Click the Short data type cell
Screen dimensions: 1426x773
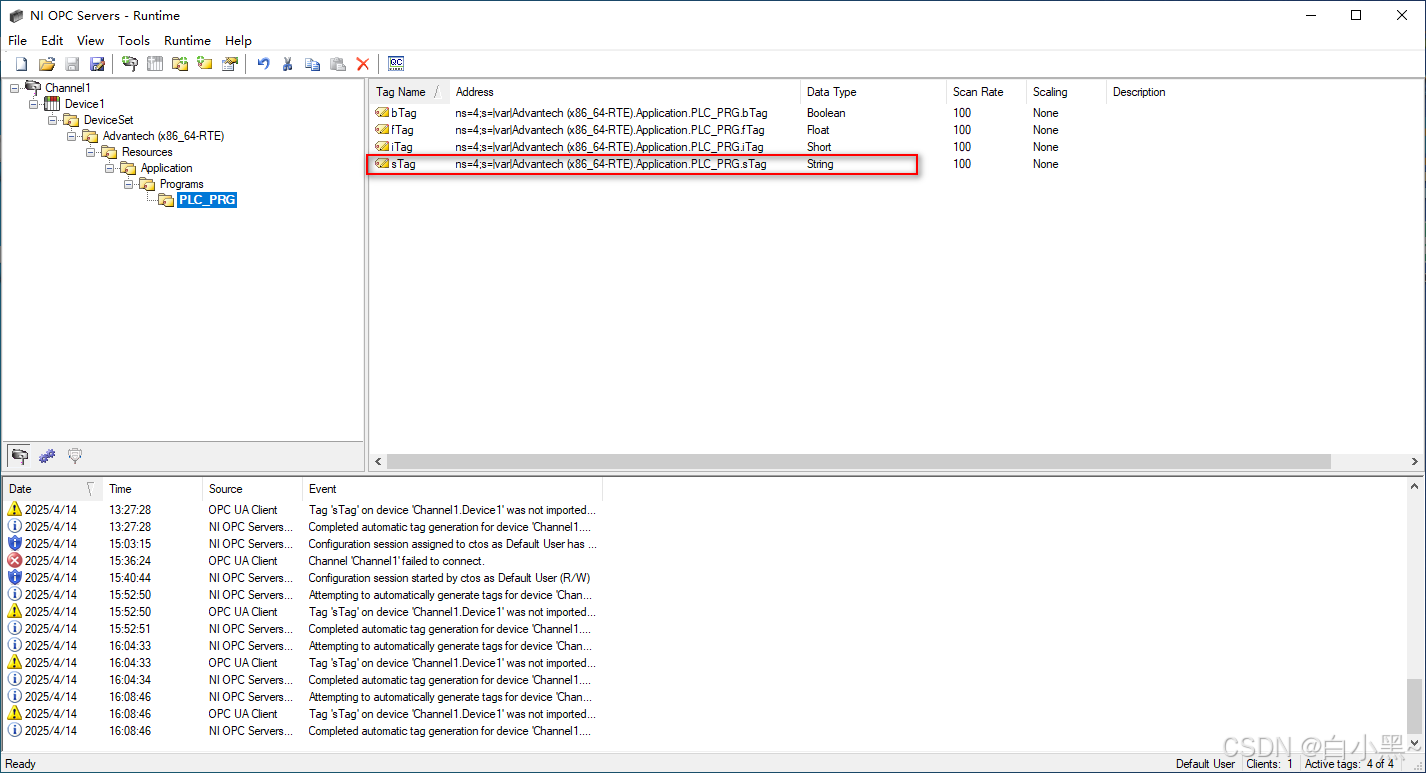click(x=819, y=147)
